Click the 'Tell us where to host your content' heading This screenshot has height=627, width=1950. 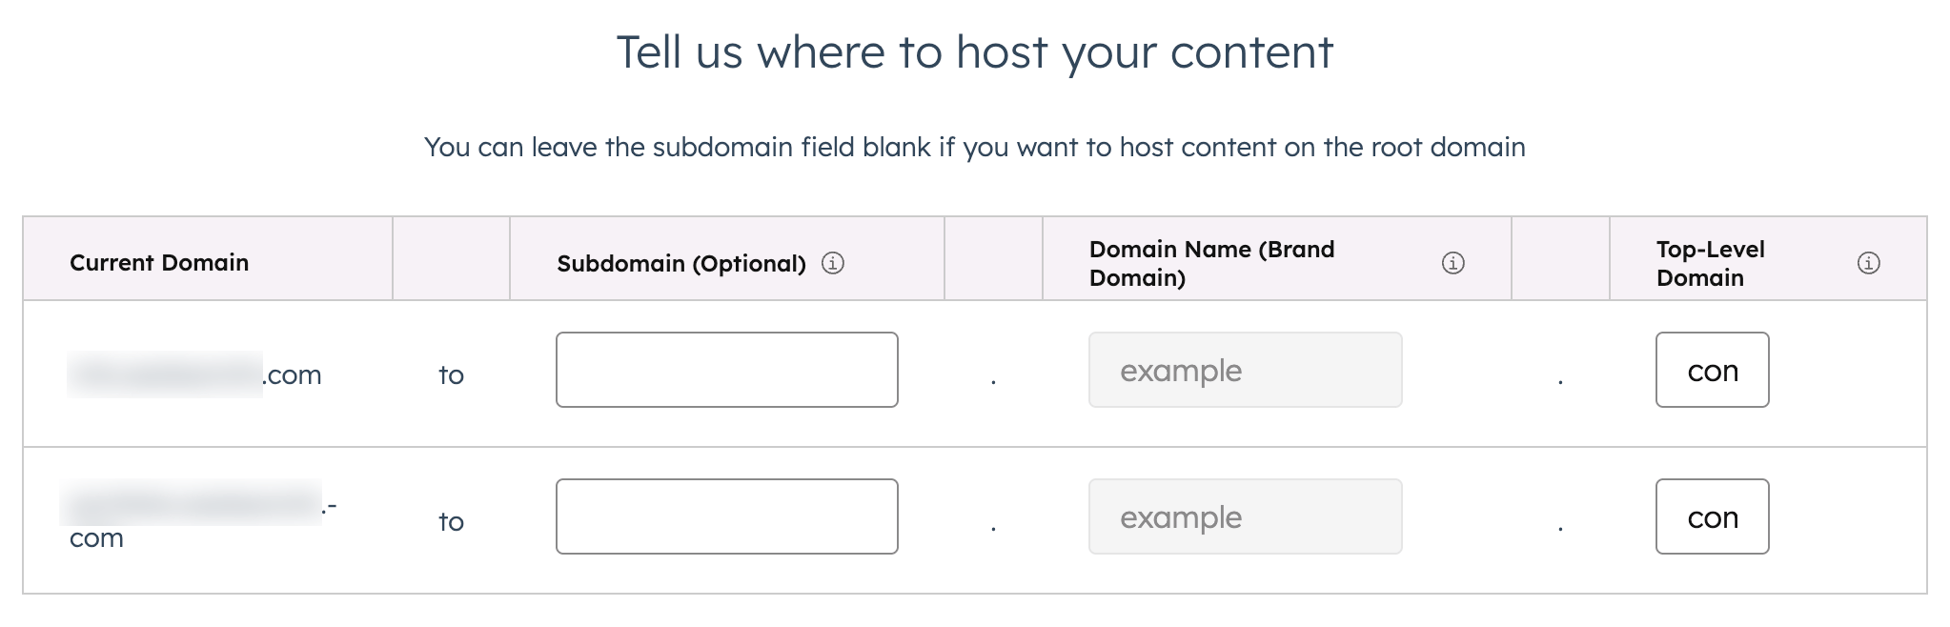[975, 52]
